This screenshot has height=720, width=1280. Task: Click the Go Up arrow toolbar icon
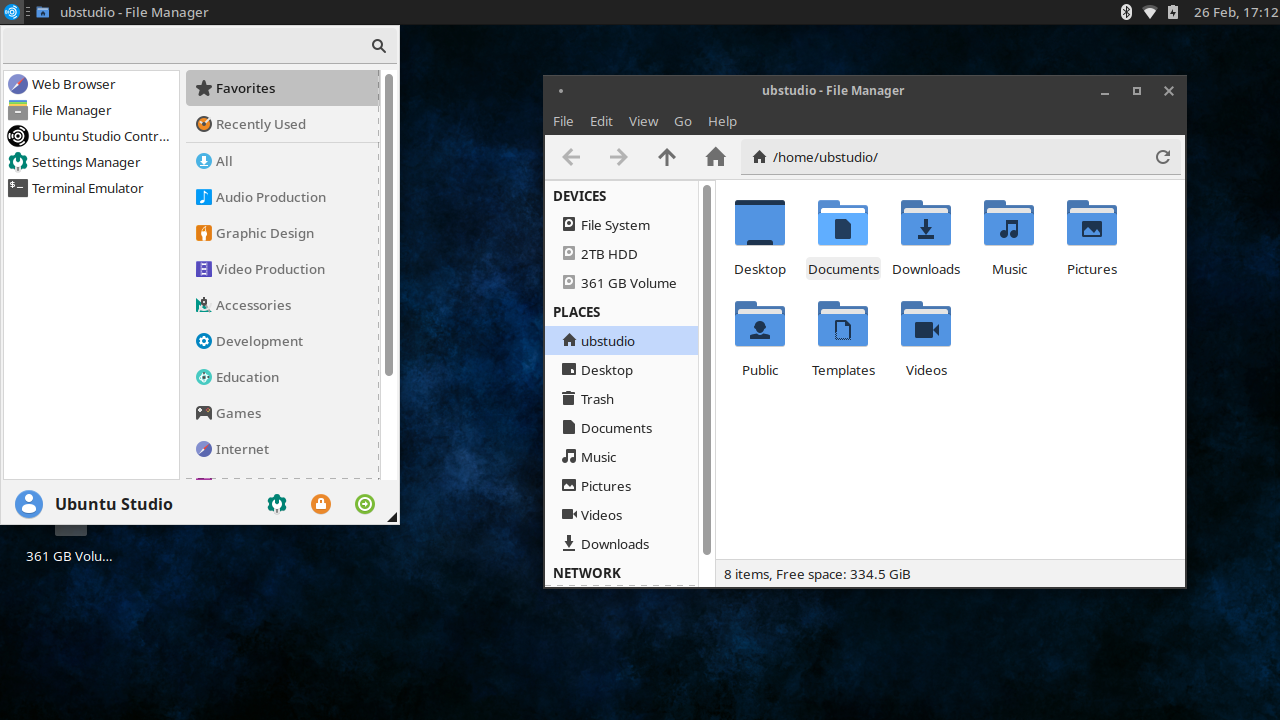pyautogui.click(x=667, y=157)
